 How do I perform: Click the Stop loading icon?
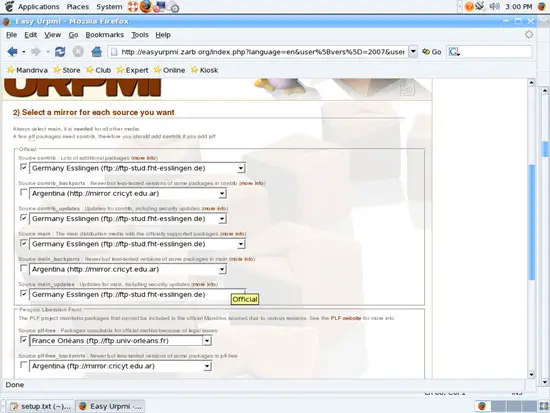(78, 52)
